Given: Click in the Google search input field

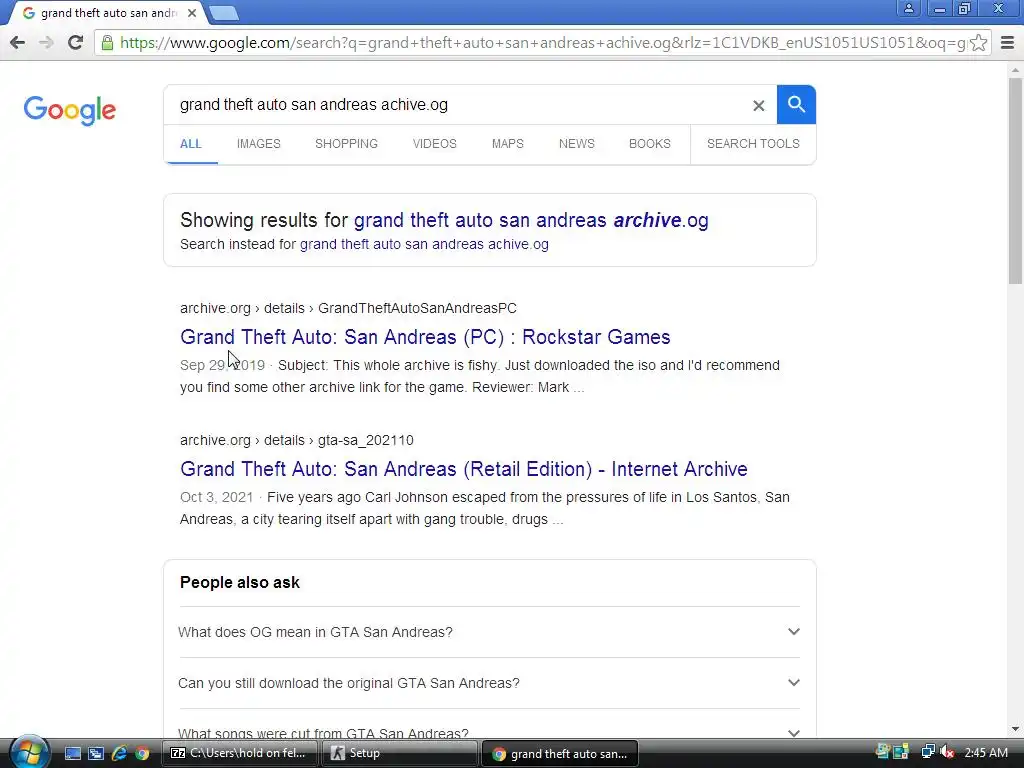Looking at the screenshot, I should click(457, 105).
